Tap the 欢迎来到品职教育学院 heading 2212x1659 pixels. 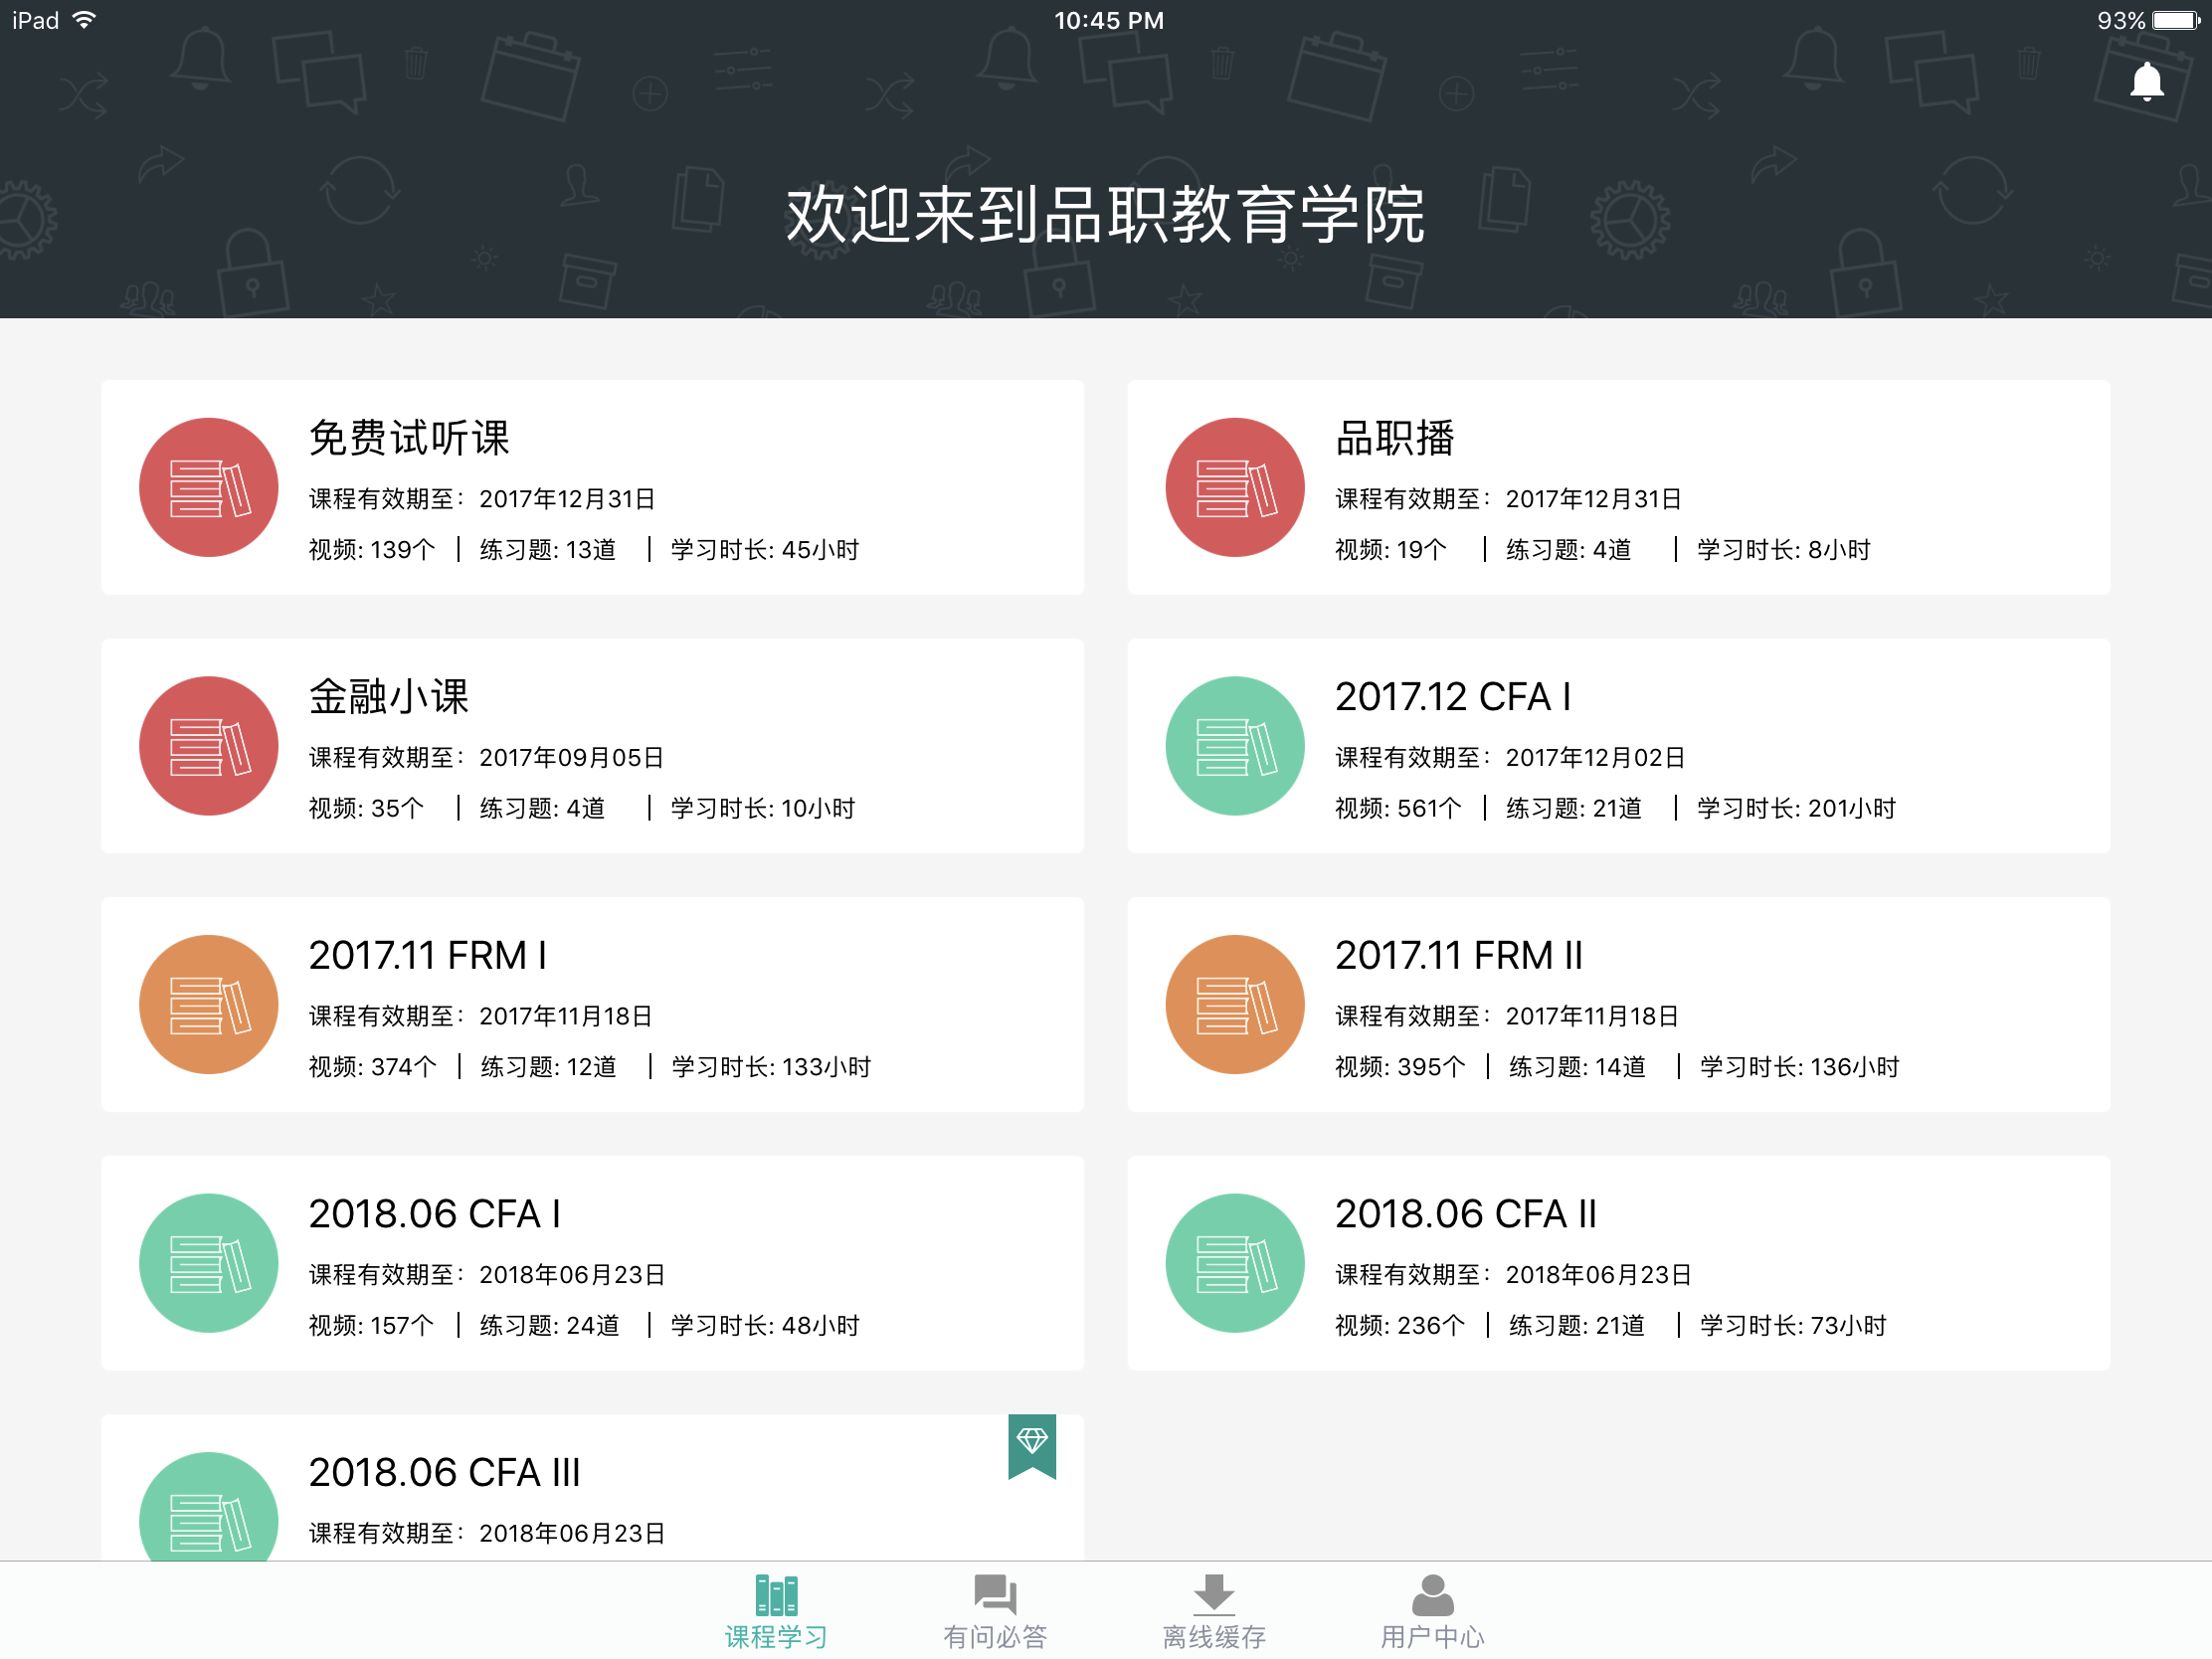tap(1105, 215)
